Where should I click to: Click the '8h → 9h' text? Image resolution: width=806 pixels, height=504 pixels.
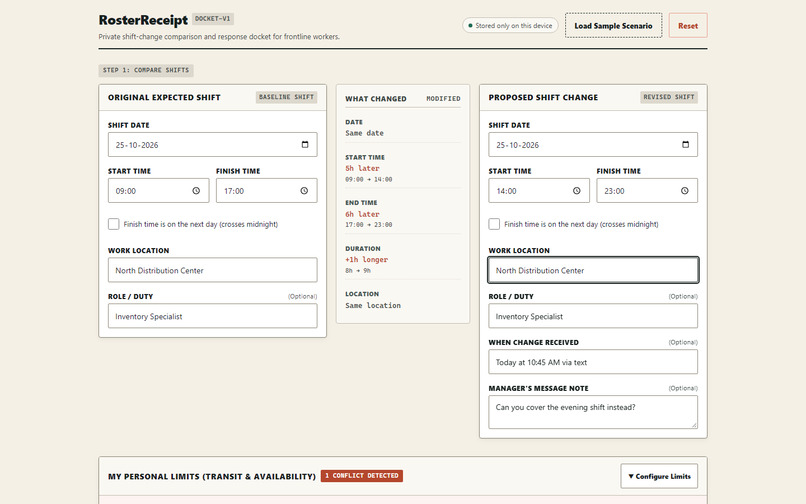(x=358, y=271)
